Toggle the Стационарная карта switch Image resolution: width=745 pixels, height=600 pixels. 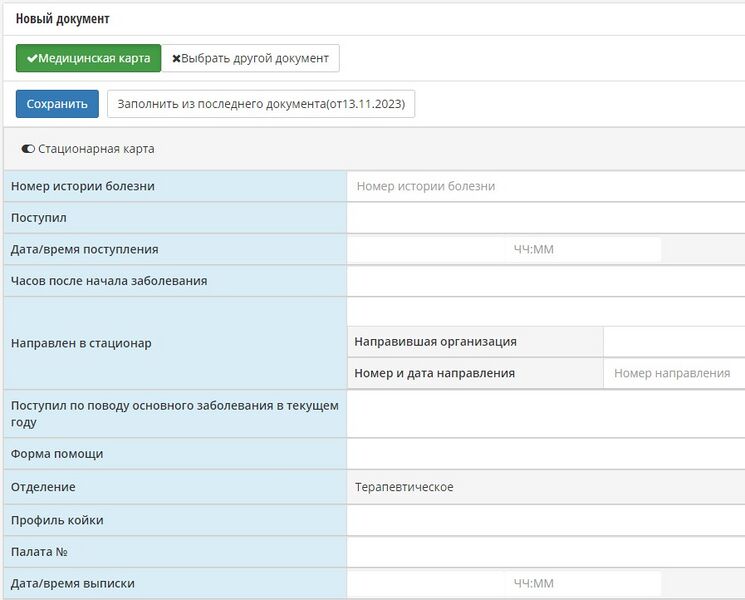point(28,149)
